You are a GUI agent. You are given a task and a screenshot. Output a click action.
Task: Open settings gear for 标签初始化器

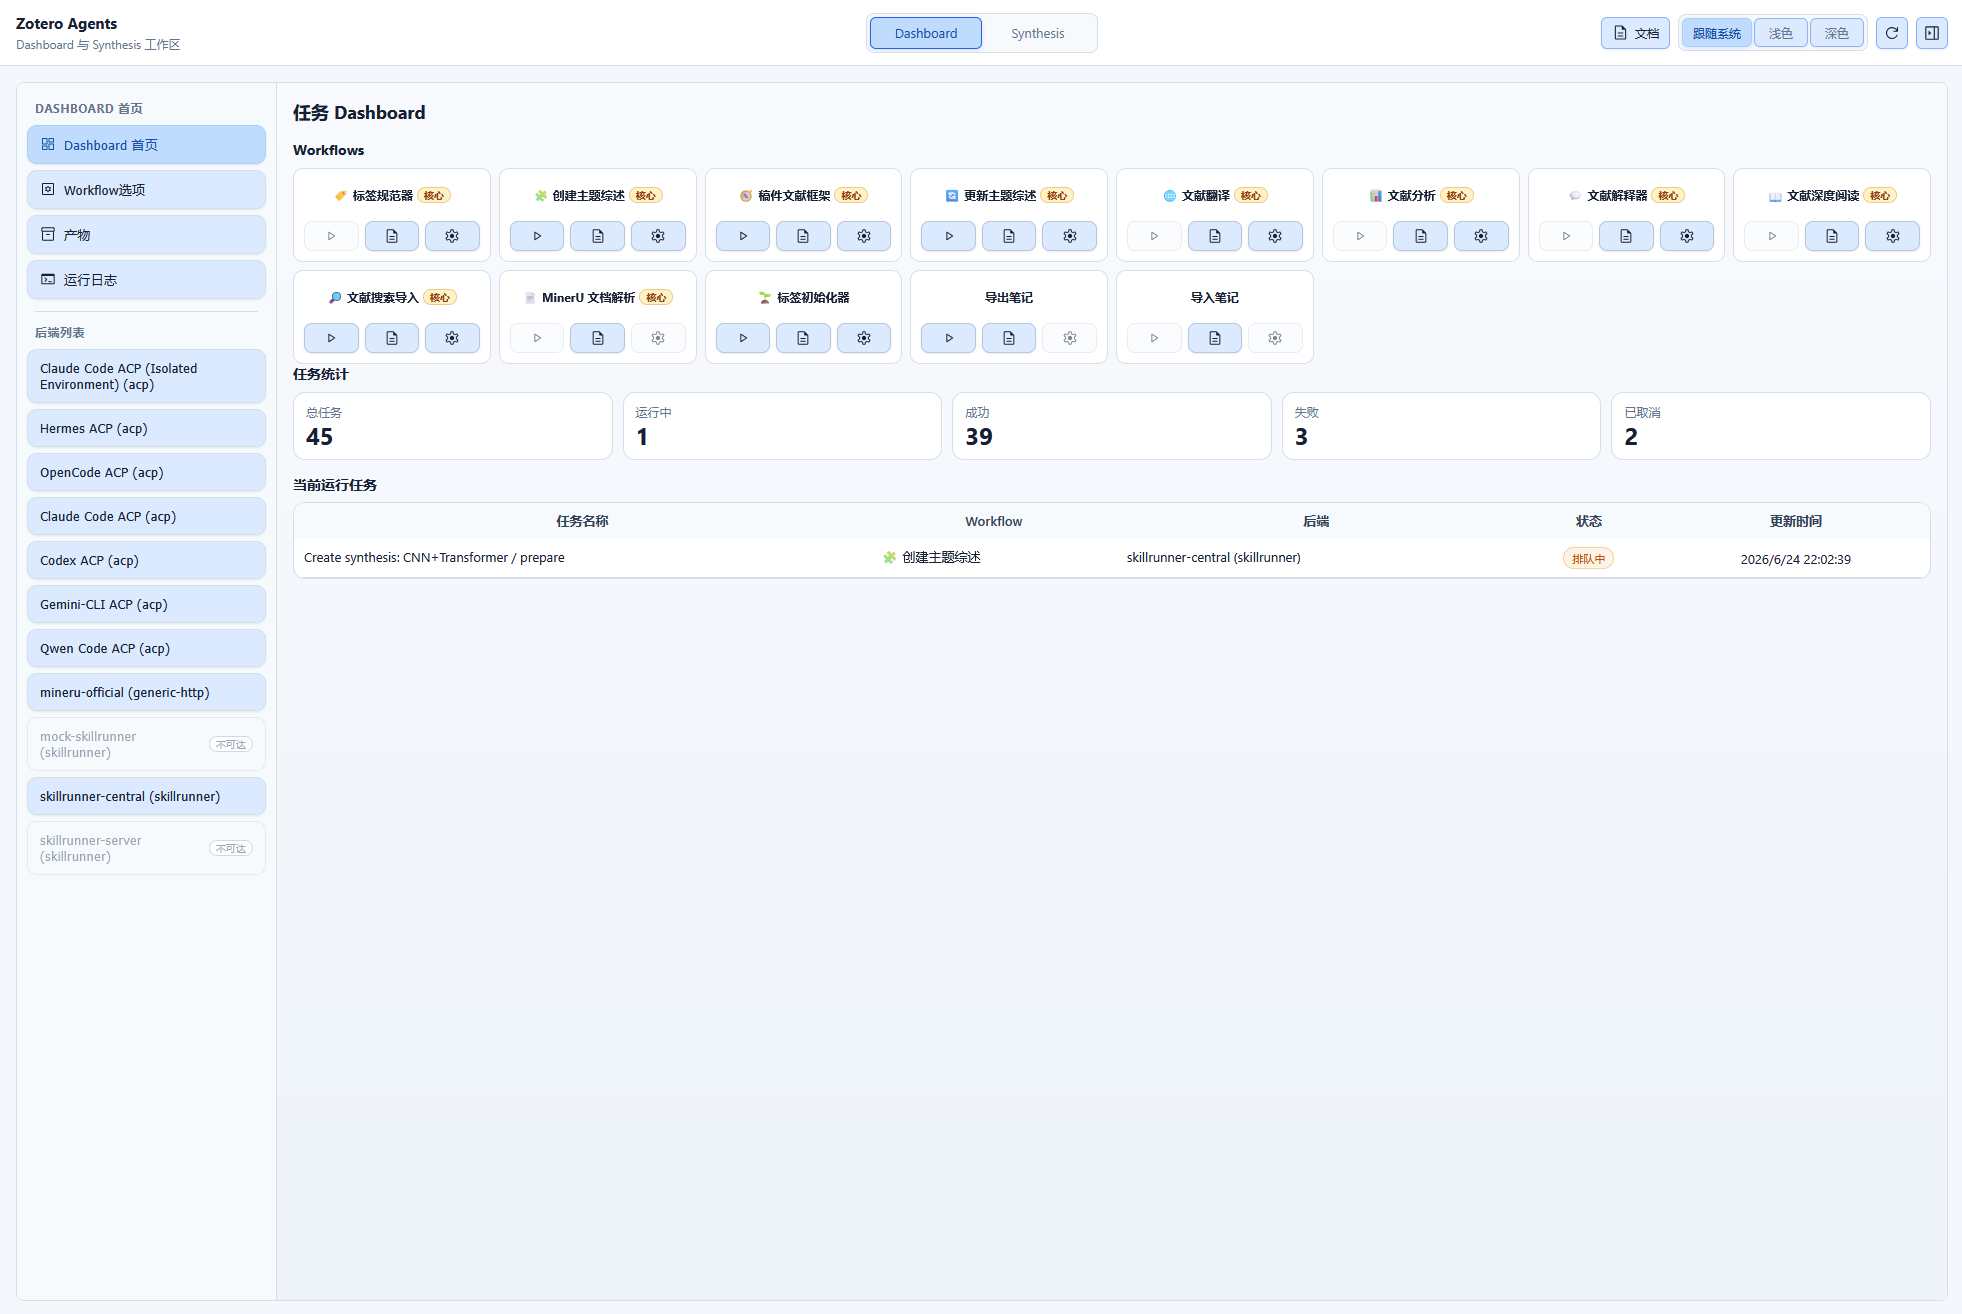point(864,338)
